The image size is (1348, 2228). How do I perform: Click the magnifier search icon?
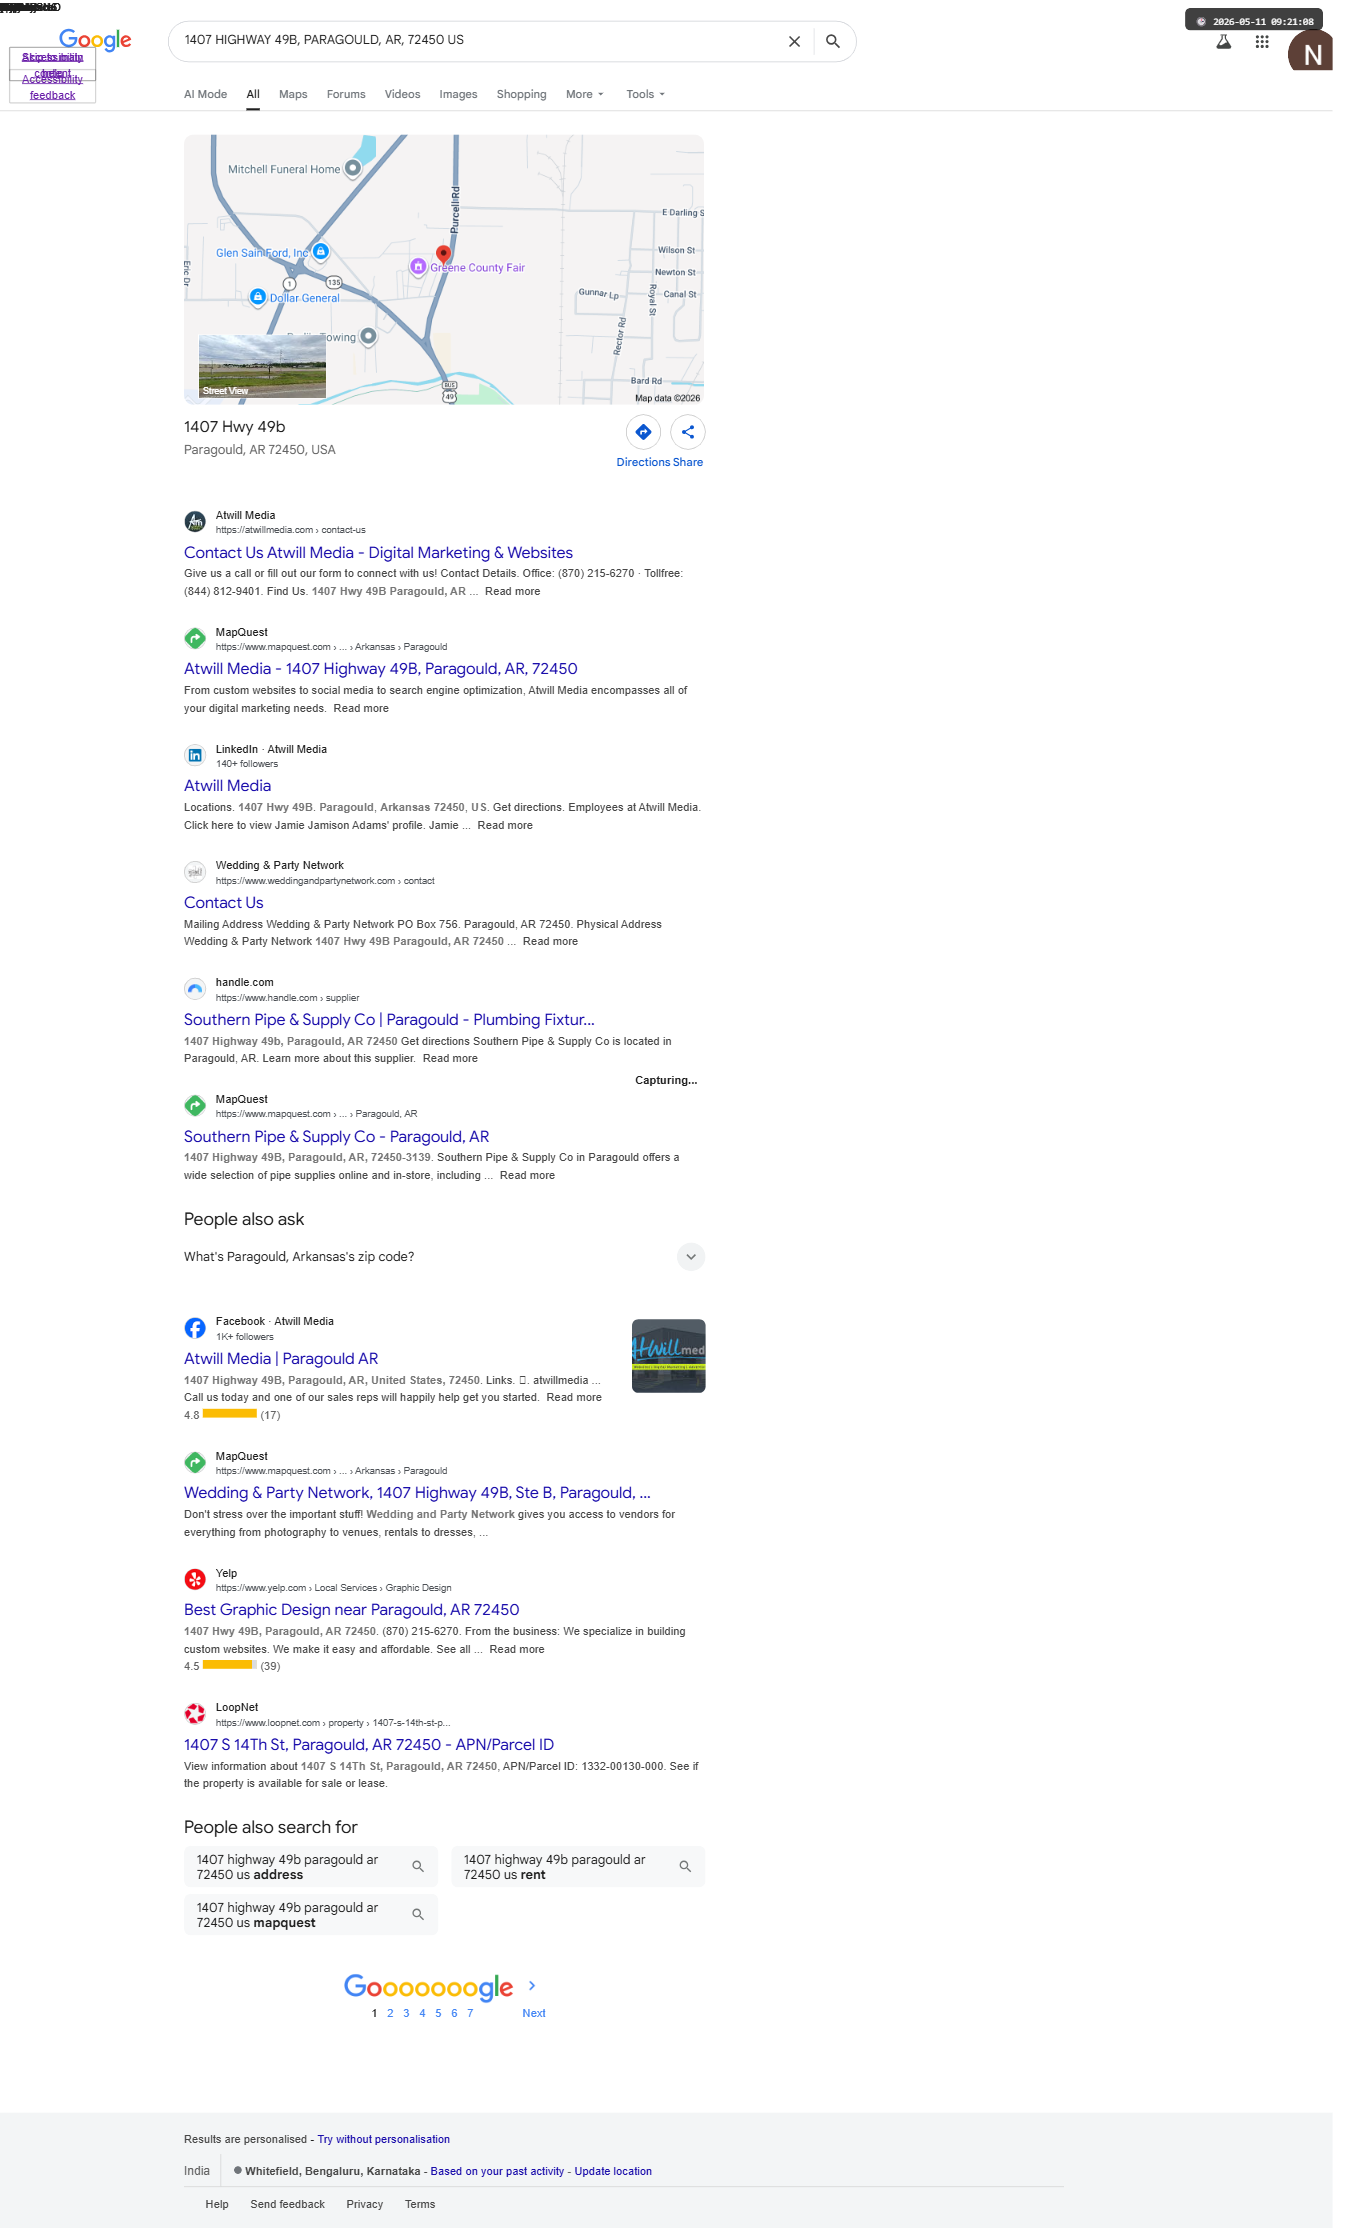tap(833, 41)
